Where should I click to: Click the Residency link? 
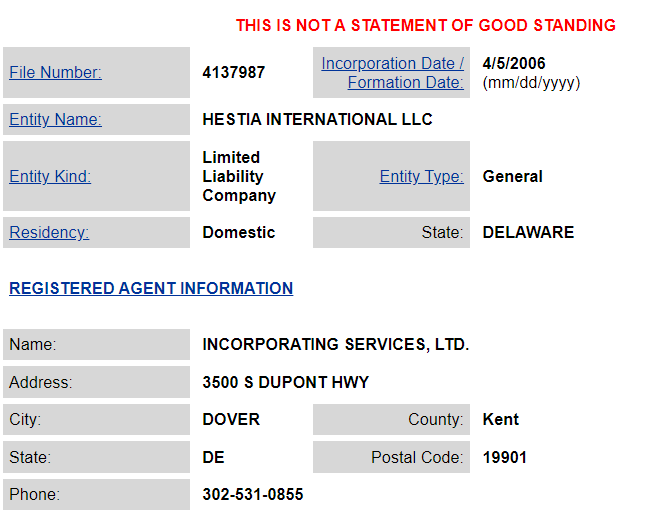click(x=49, y=233)
